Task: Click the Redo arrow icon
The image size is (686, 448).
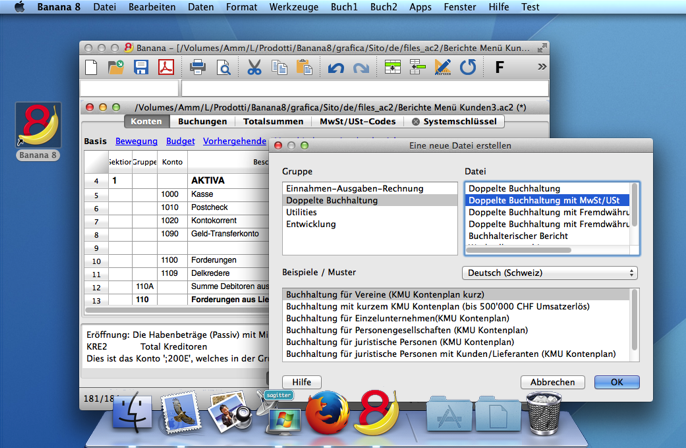Action: click(361, 68)
